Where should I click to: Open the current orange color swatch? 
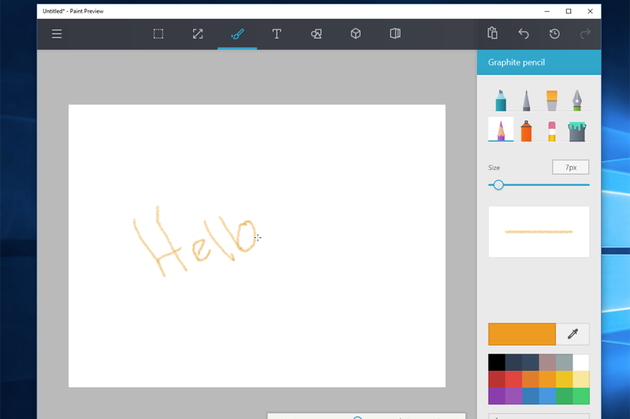point(522,334)
